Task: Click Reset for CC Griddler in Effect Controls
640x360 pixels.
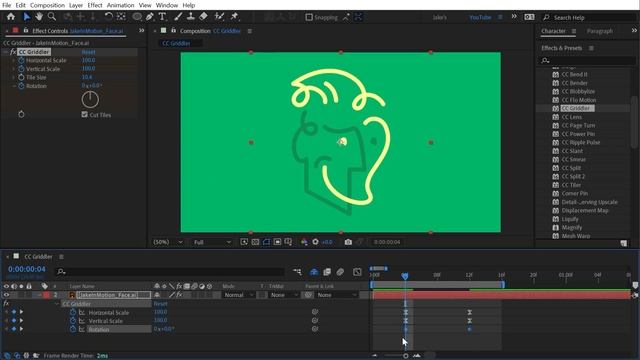Action: [x=89, y=52]
